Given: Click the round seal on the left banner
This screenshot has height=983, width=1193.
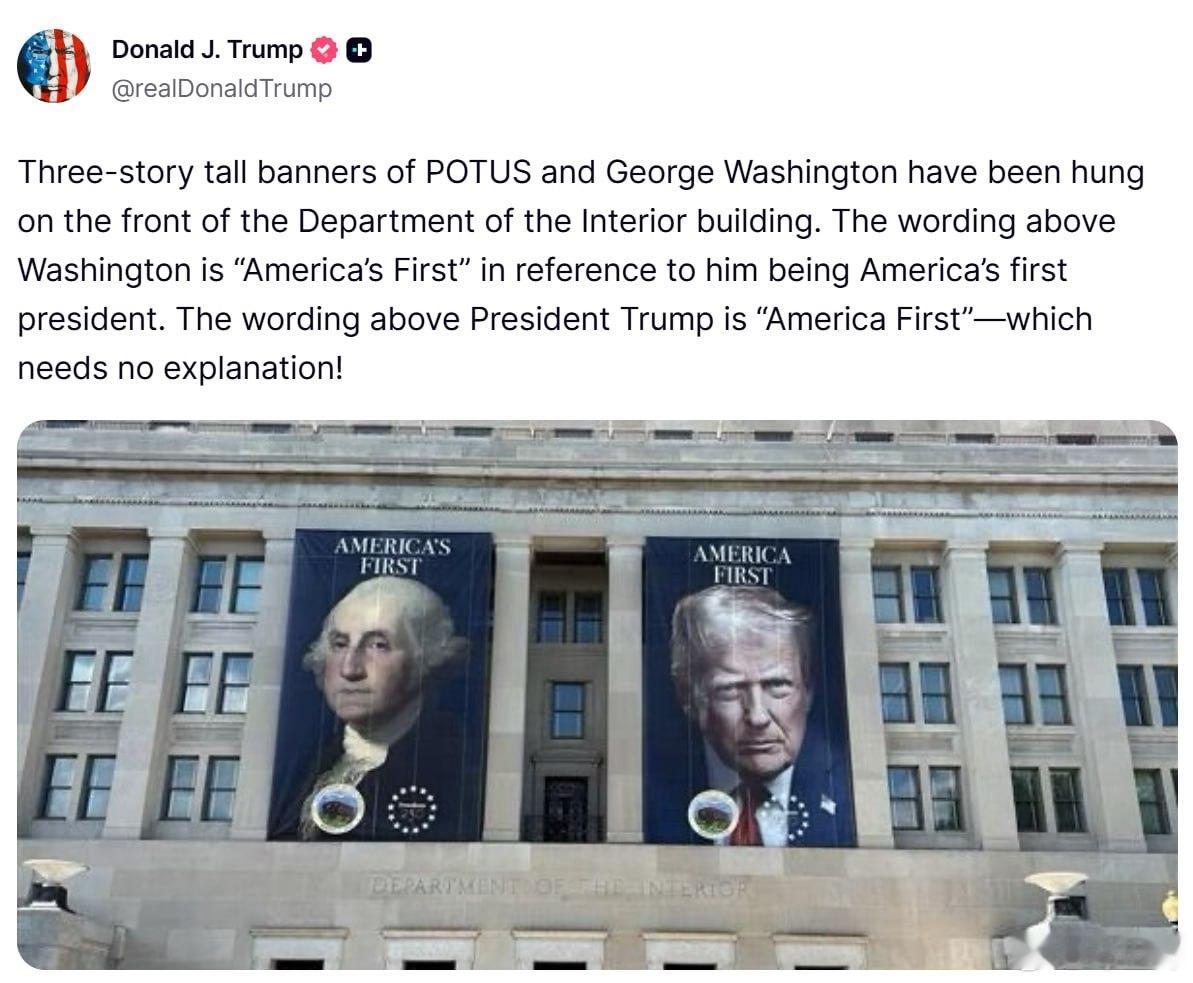Looking at the screenshot, I should pyautogui.click(x=338, y=810).
